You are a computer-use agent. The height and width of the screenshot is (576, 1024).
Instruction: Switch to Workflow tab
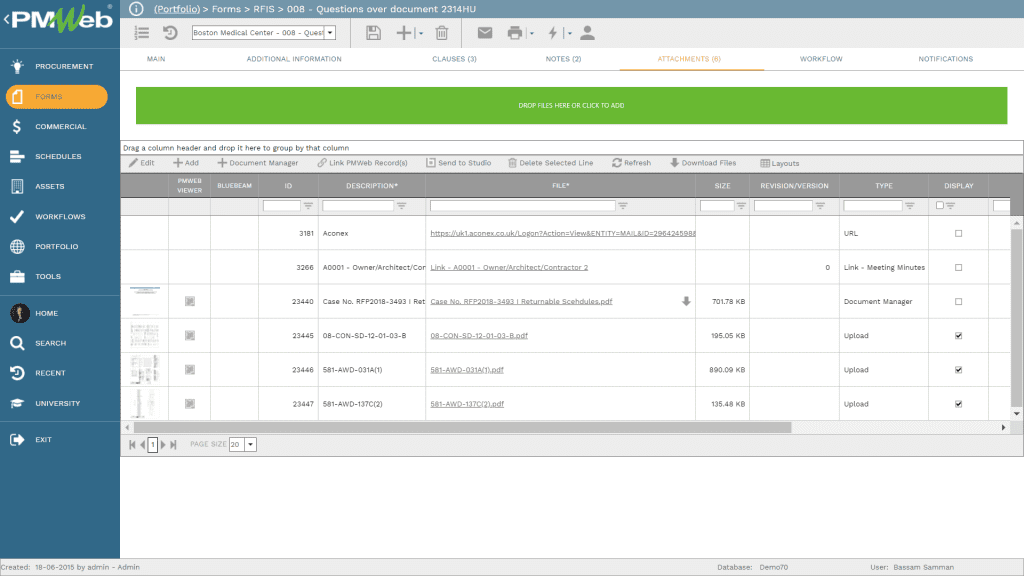tap(821, 59)
